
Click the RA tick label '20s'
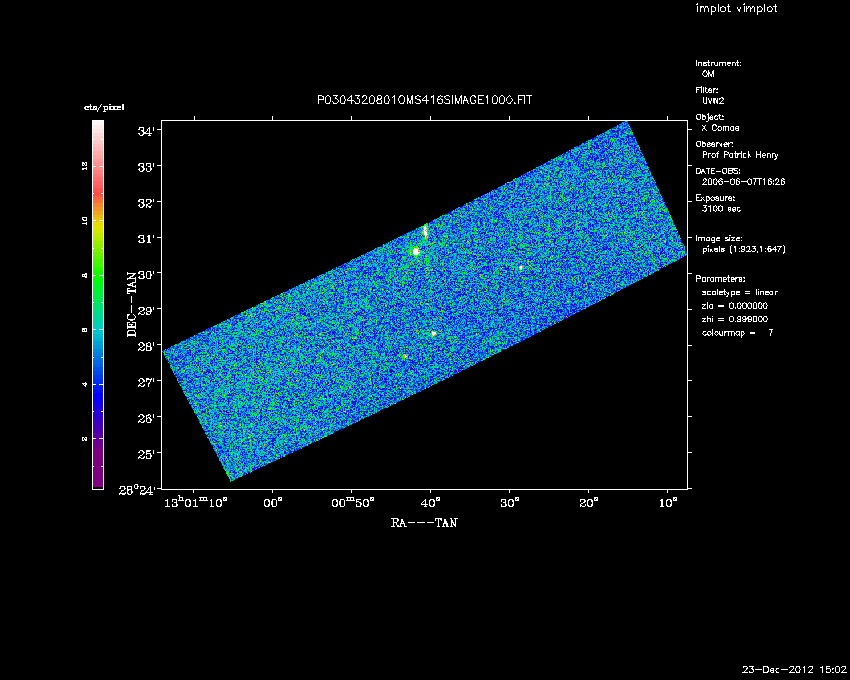[589, 503]
